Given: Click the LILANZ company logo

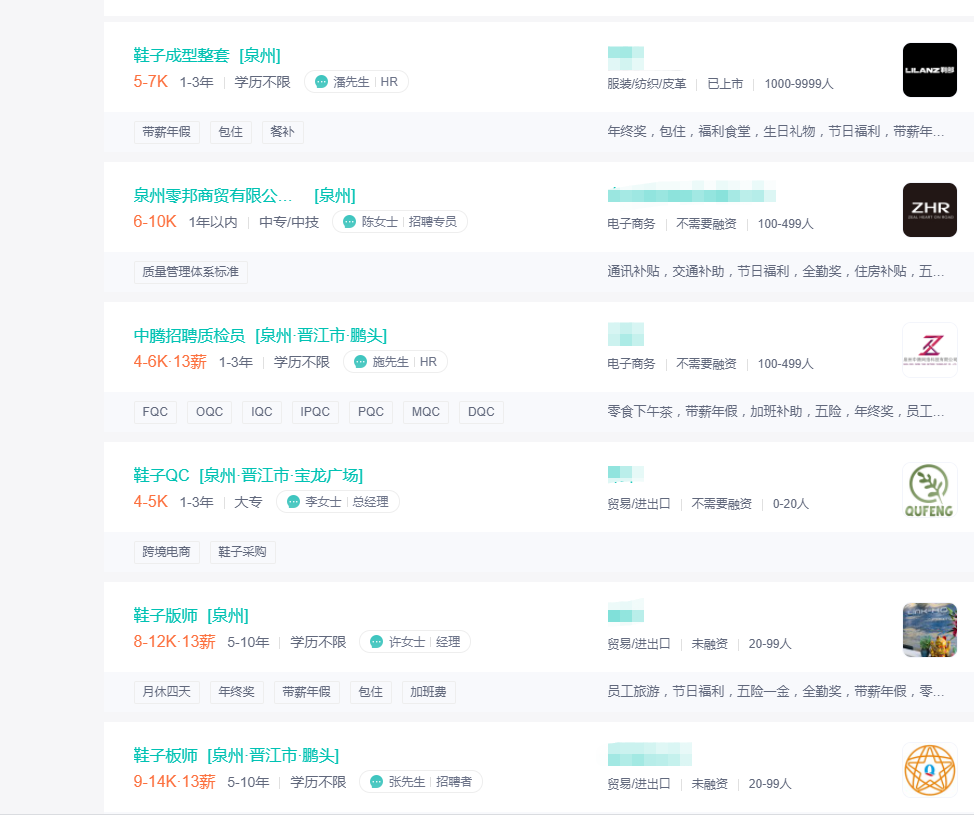Looking at the screenshot, I should [x=929, y=70].
